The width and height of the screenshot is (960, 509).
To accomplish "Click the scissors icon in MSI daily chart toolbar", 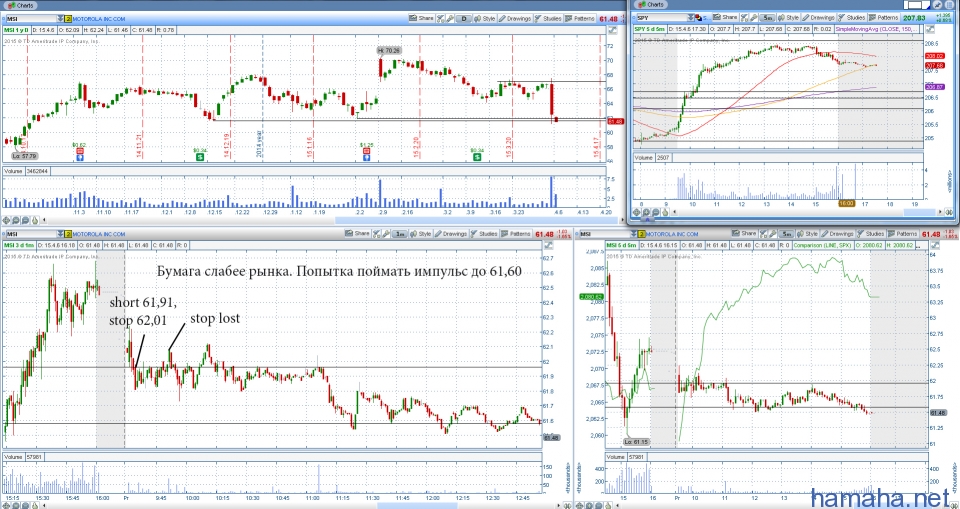I will [440, 18].
